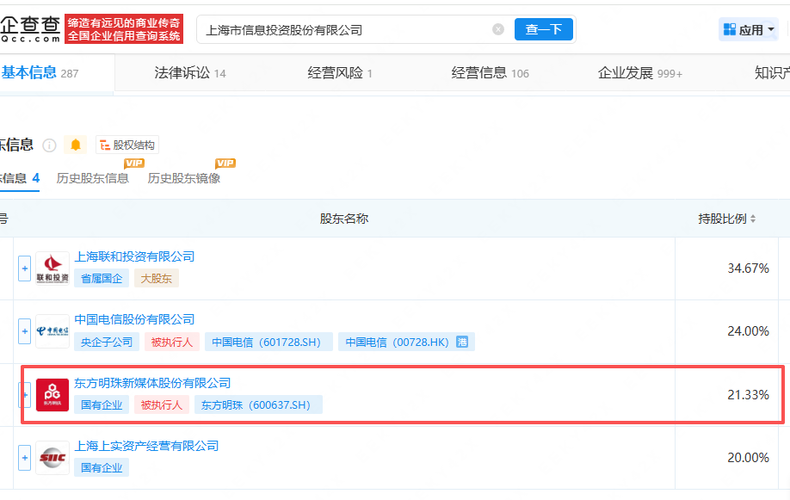Expand the 东方明珠新媒体 row

pyautogui.click(x=25, y=395)
